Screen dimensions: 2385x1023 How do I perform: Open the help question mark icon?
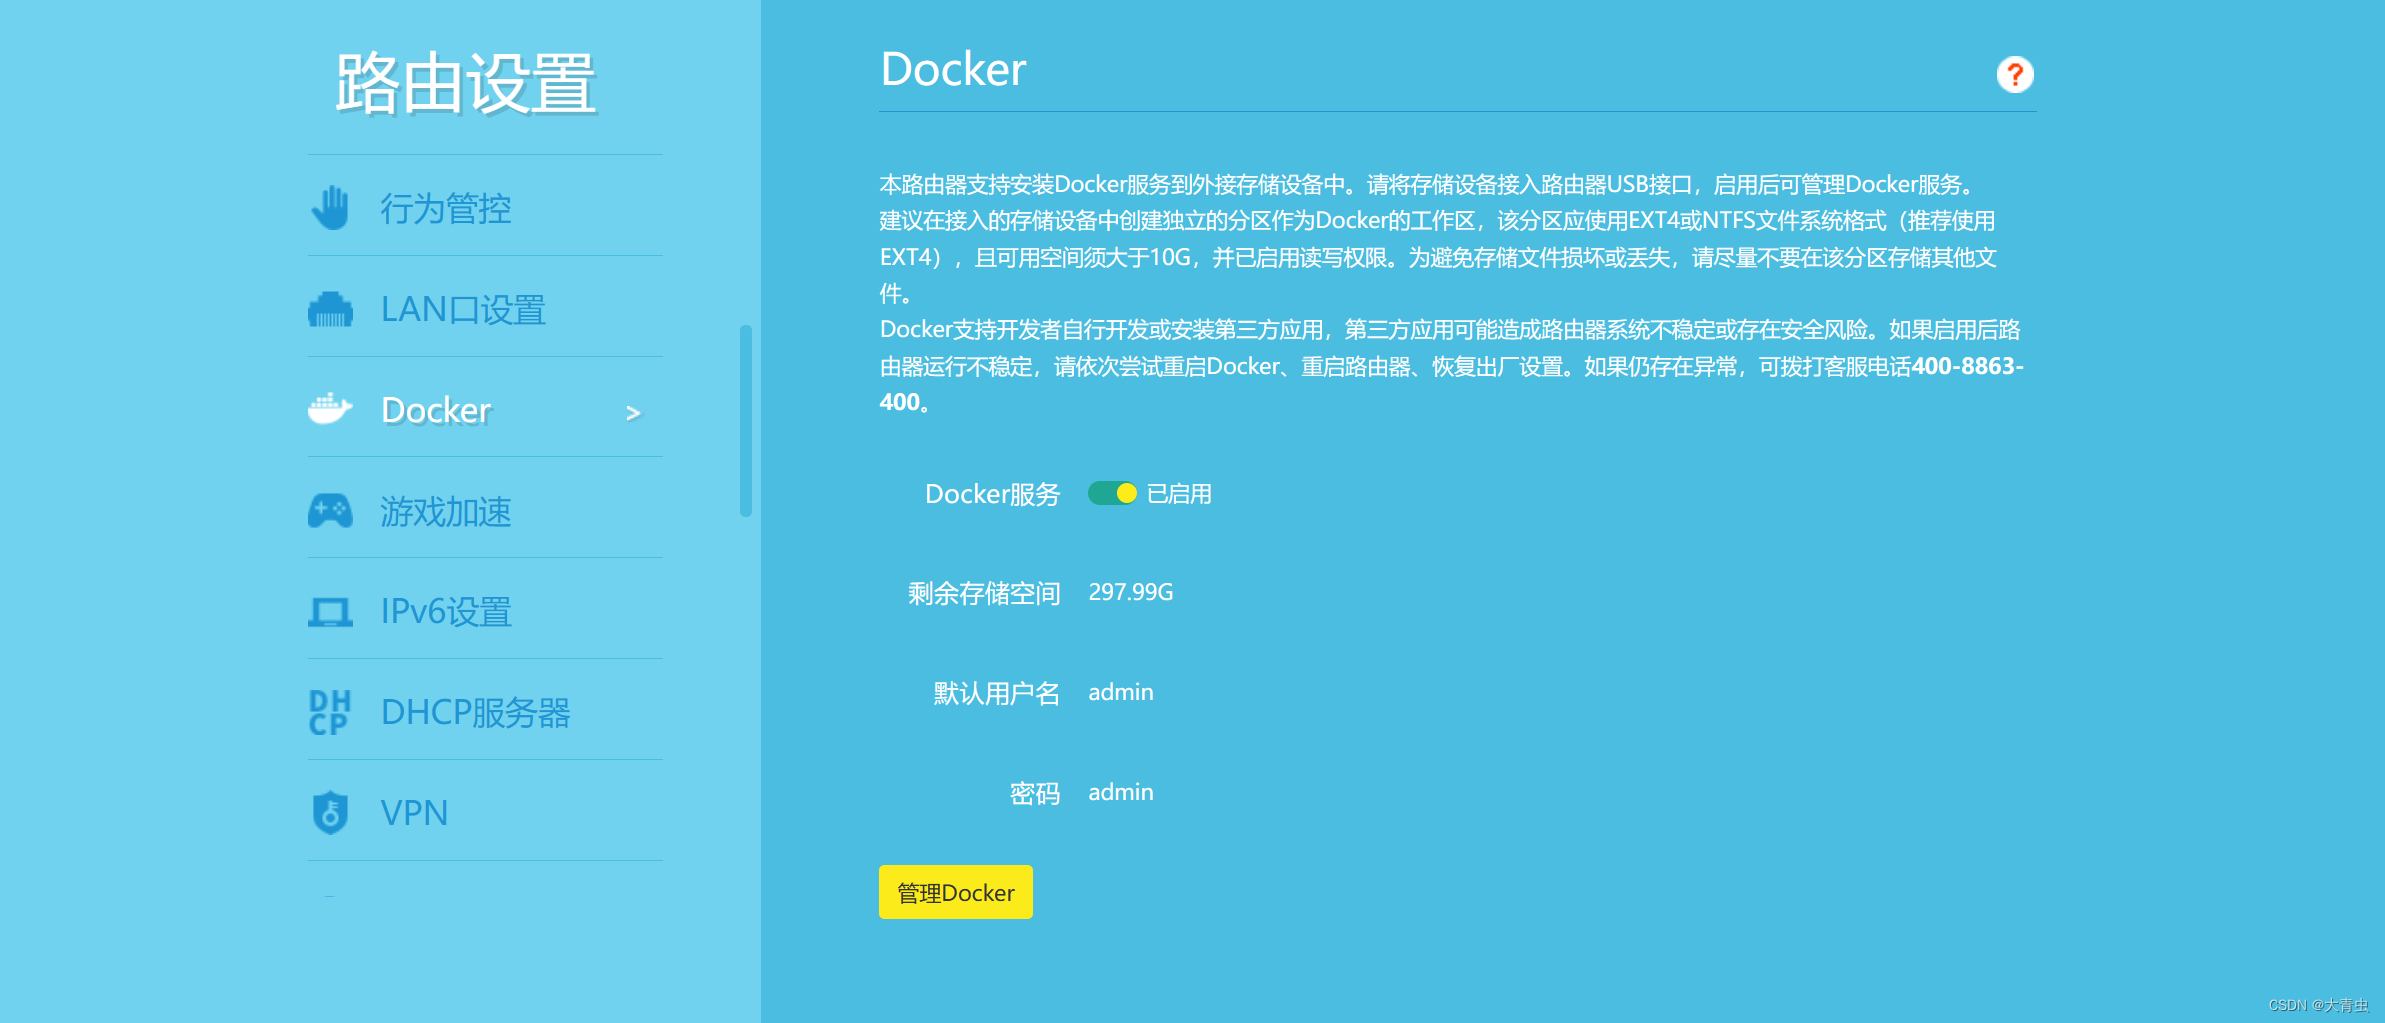point(2015,74)
